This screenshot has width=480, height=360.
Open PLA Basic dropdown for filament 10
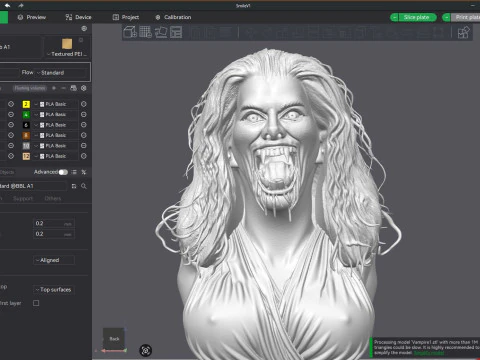tap(56, 146)
